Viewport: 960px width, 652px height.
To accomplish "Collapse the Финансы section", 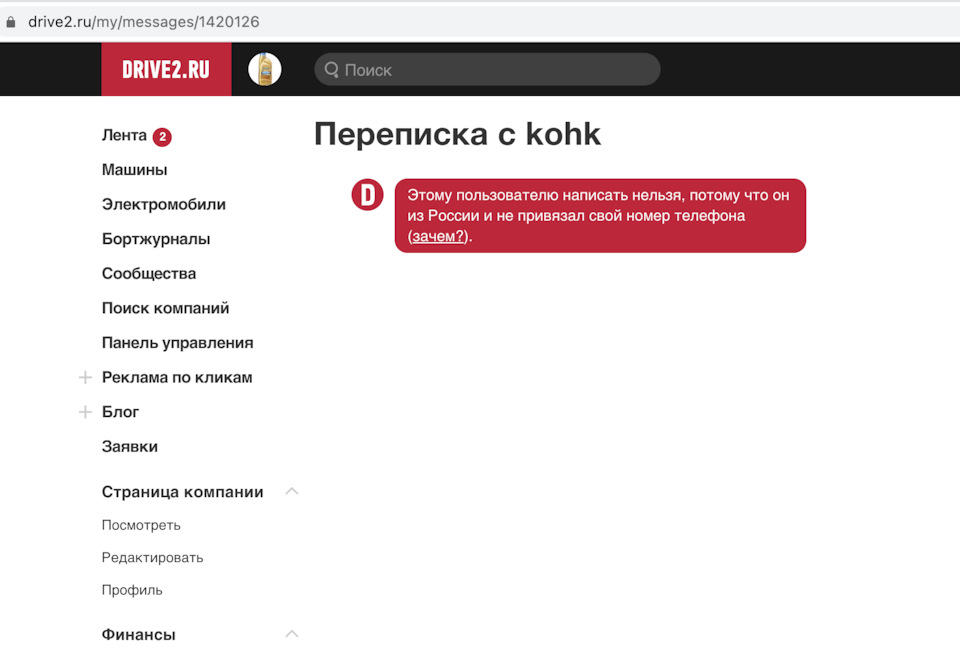I will click(292, 634).
